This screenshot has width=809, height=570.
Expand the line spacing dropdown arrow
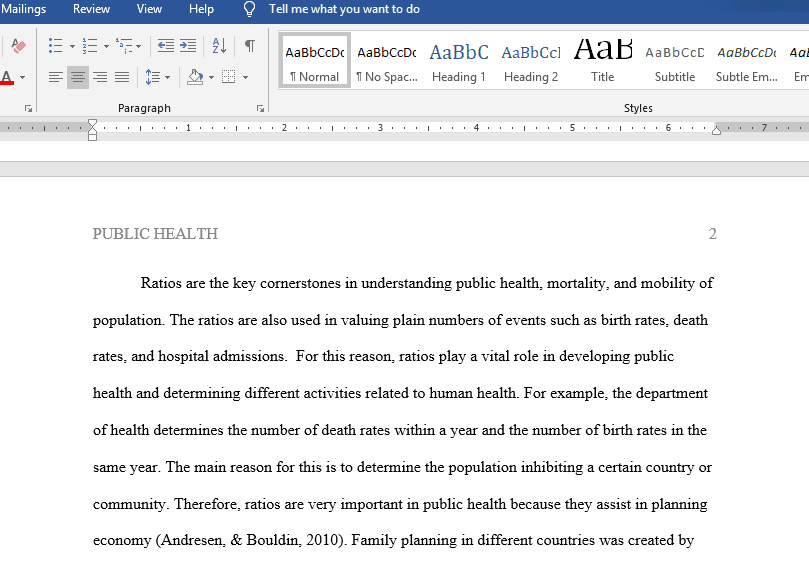pyautogui.click(x=167, y=78)
